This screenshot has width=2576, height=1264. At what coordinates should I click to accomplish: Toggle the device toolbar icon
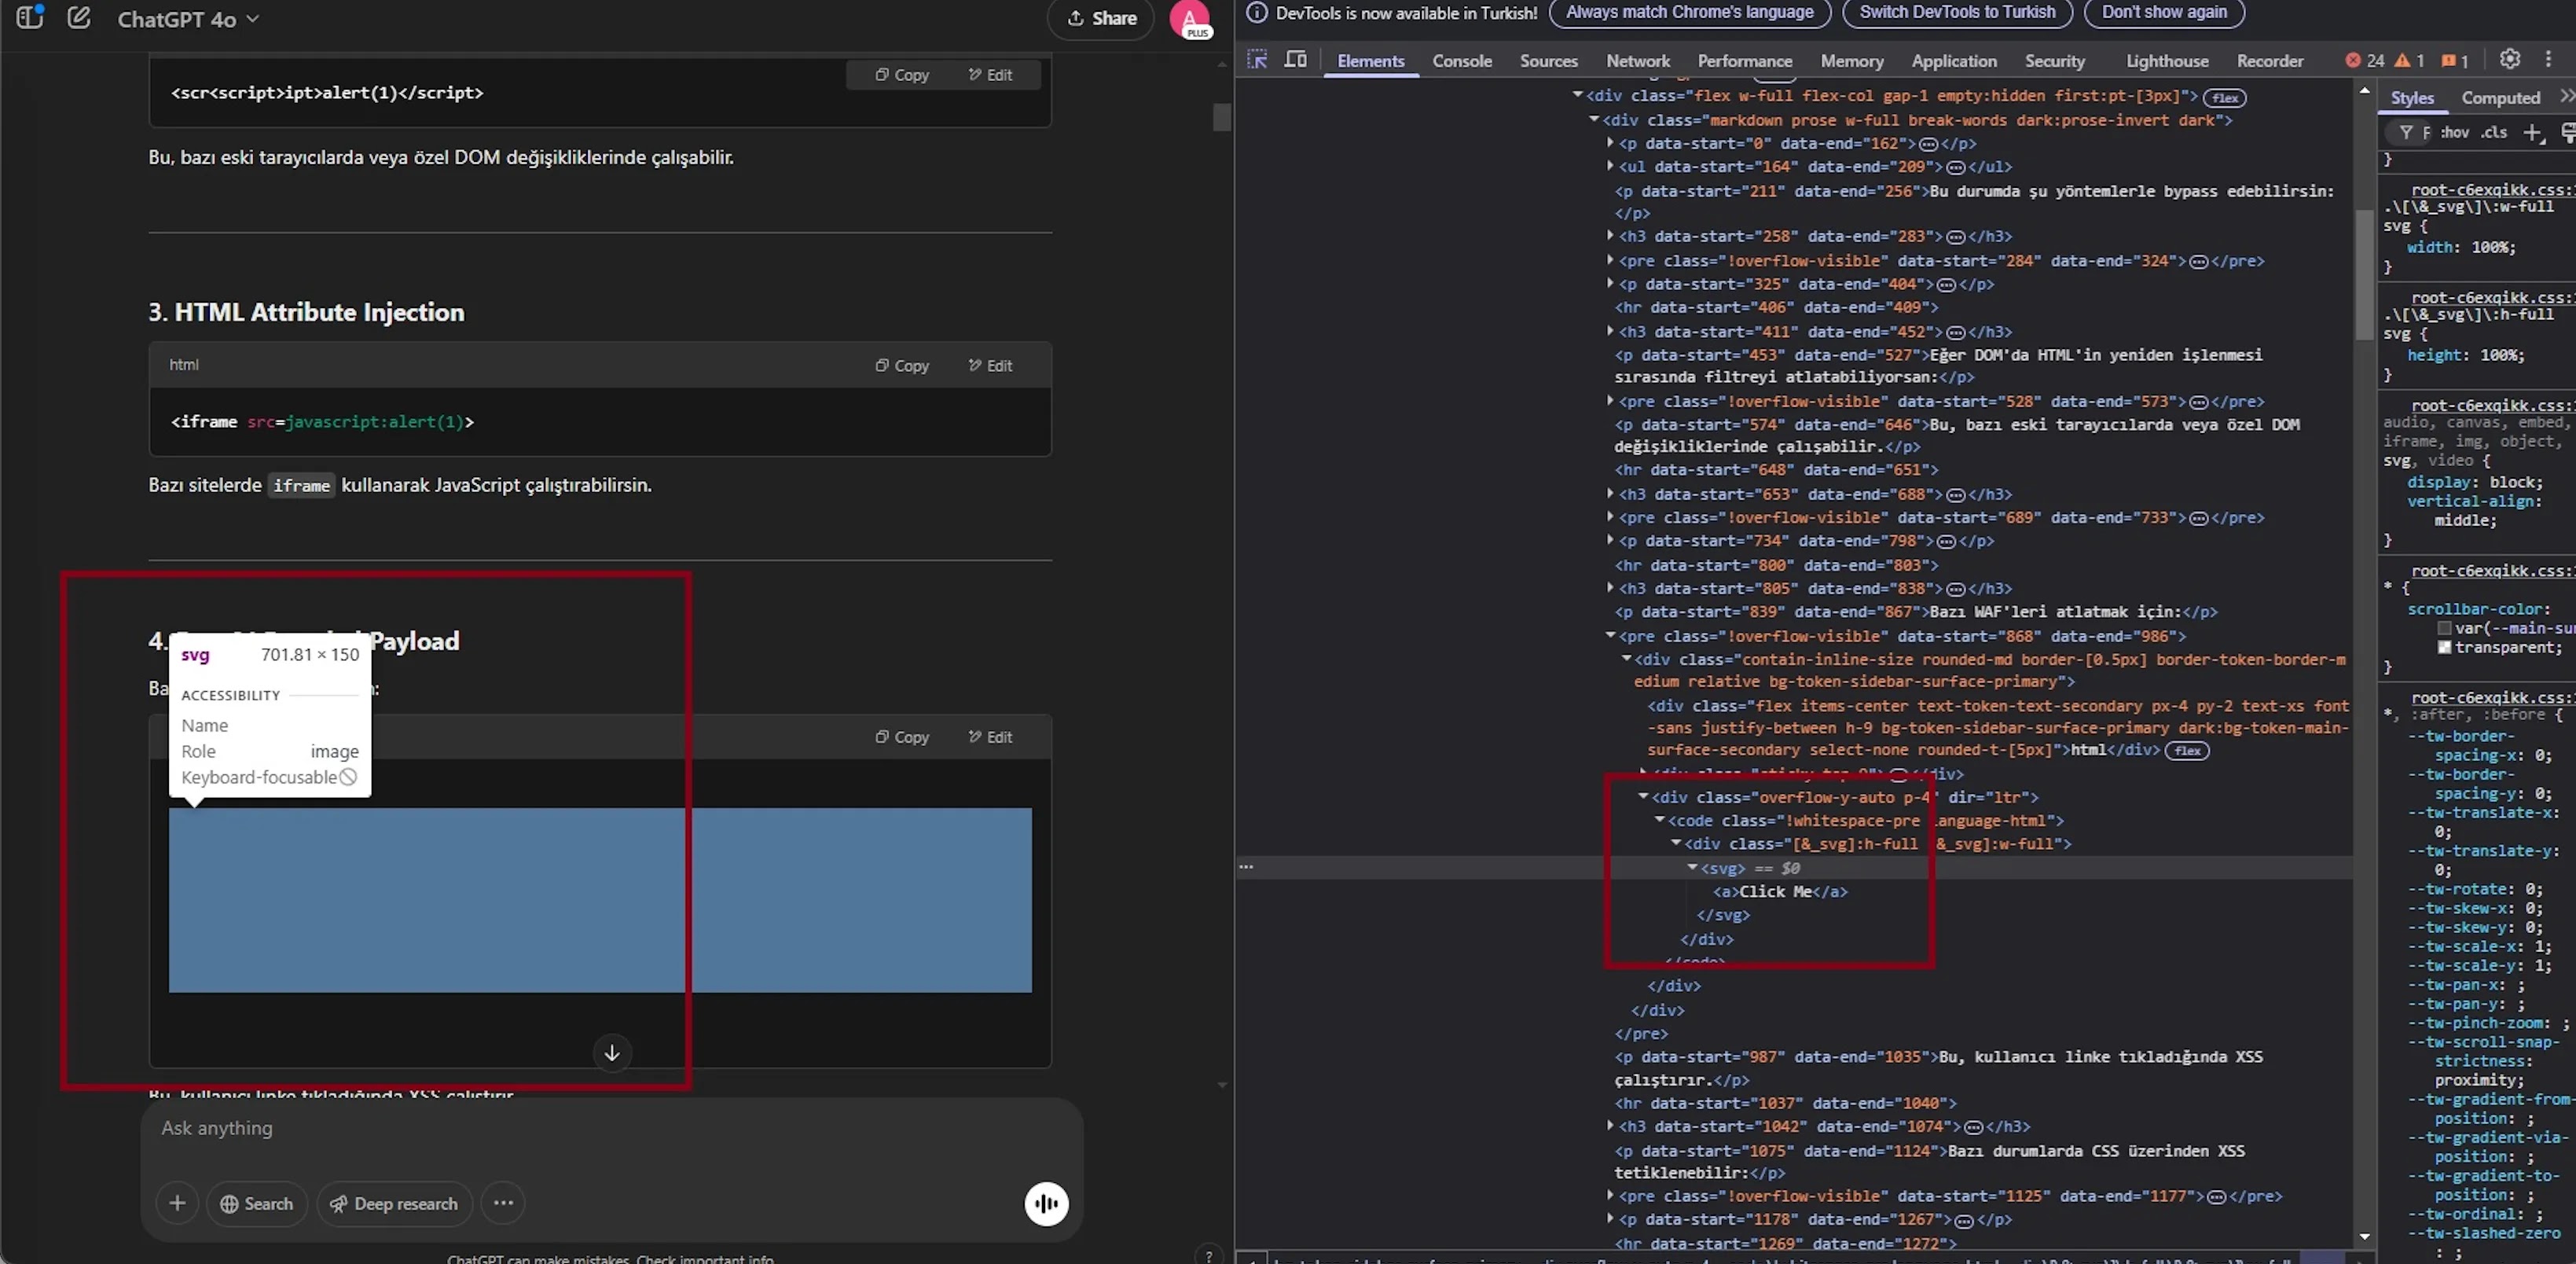[x=1295, y=60]
